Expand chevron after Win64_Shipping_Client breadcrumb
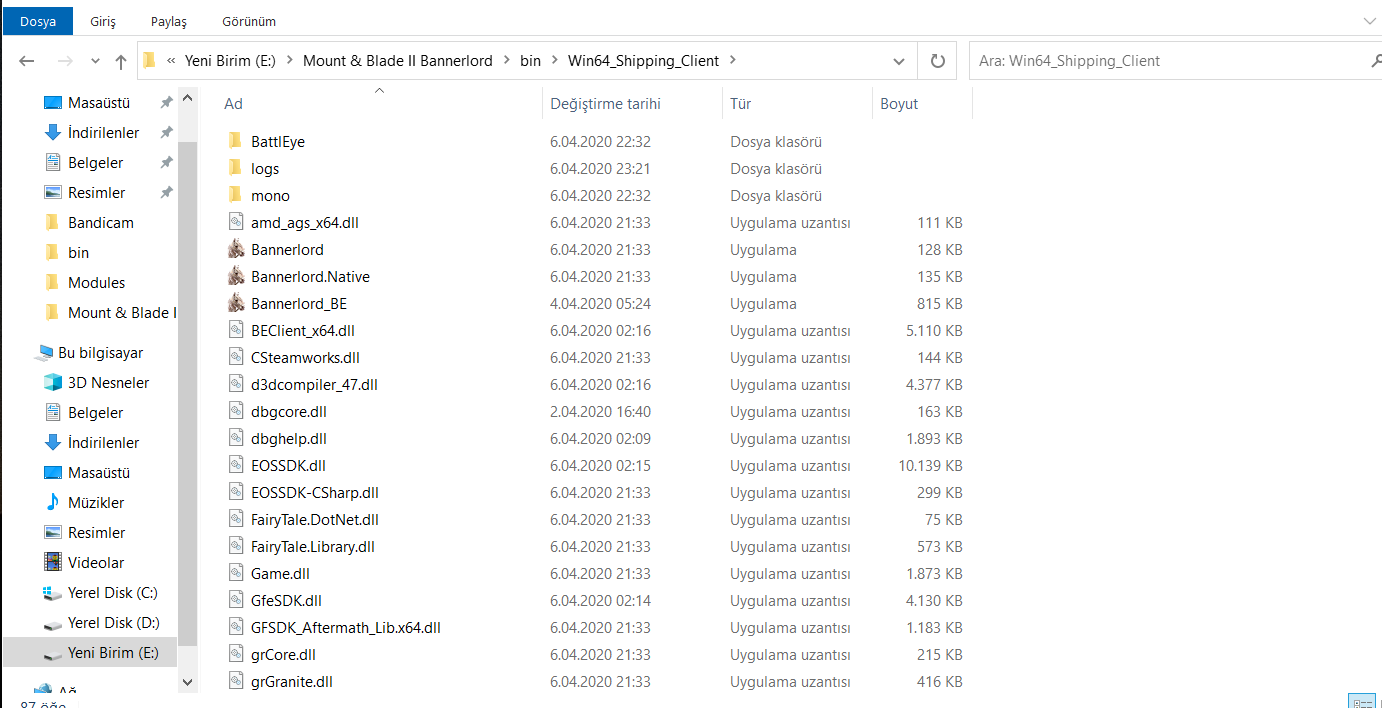 click(733, 61)
